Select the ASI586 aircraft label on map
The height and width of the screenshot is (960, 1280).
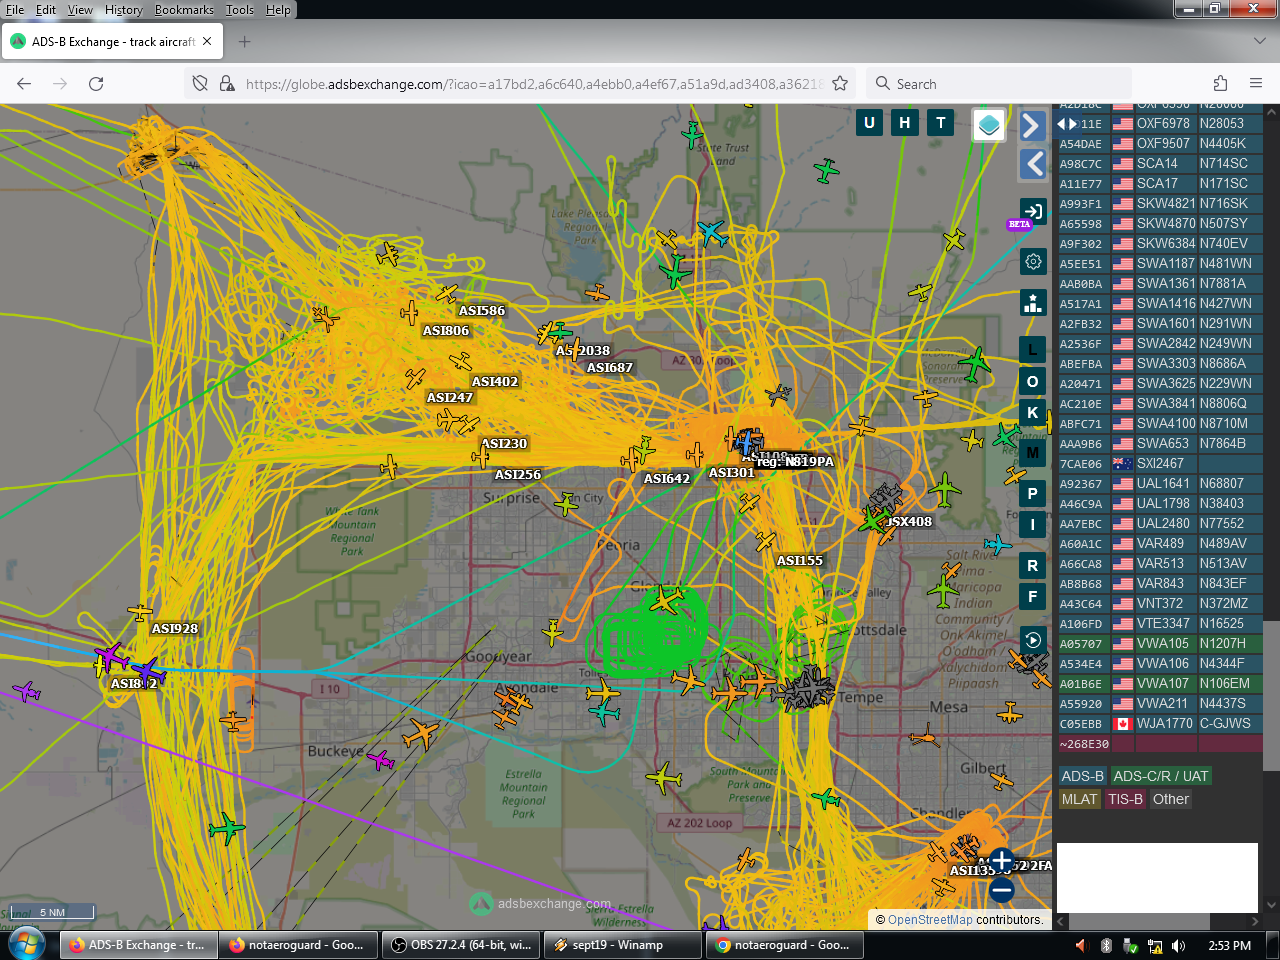coord(482,311)
